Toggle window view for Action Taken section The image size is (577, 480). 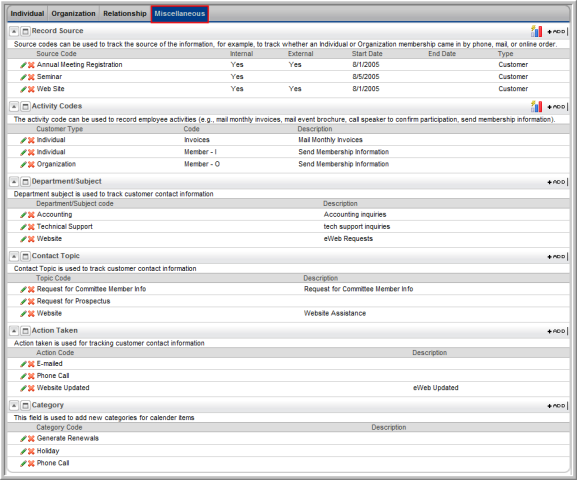25,331
